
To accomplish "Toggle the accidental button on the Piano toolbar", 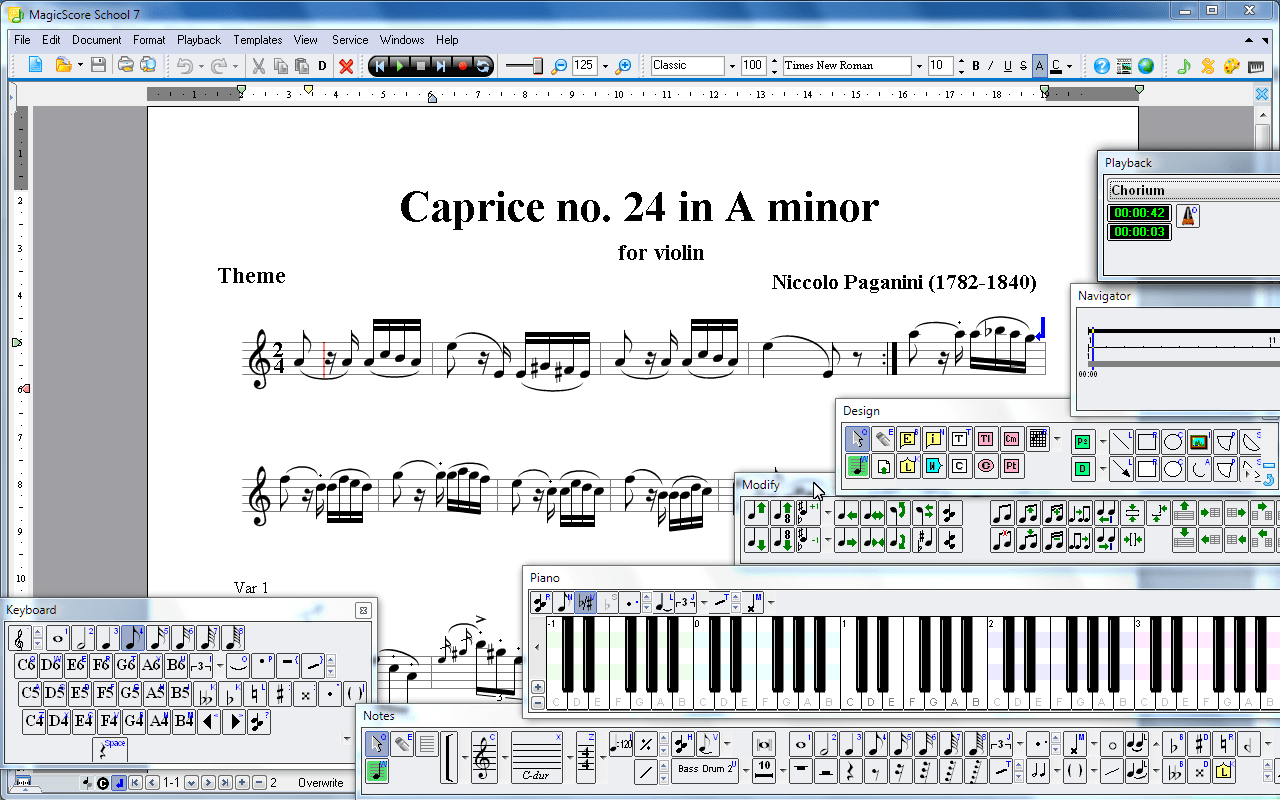I will (x=584, y=602).
